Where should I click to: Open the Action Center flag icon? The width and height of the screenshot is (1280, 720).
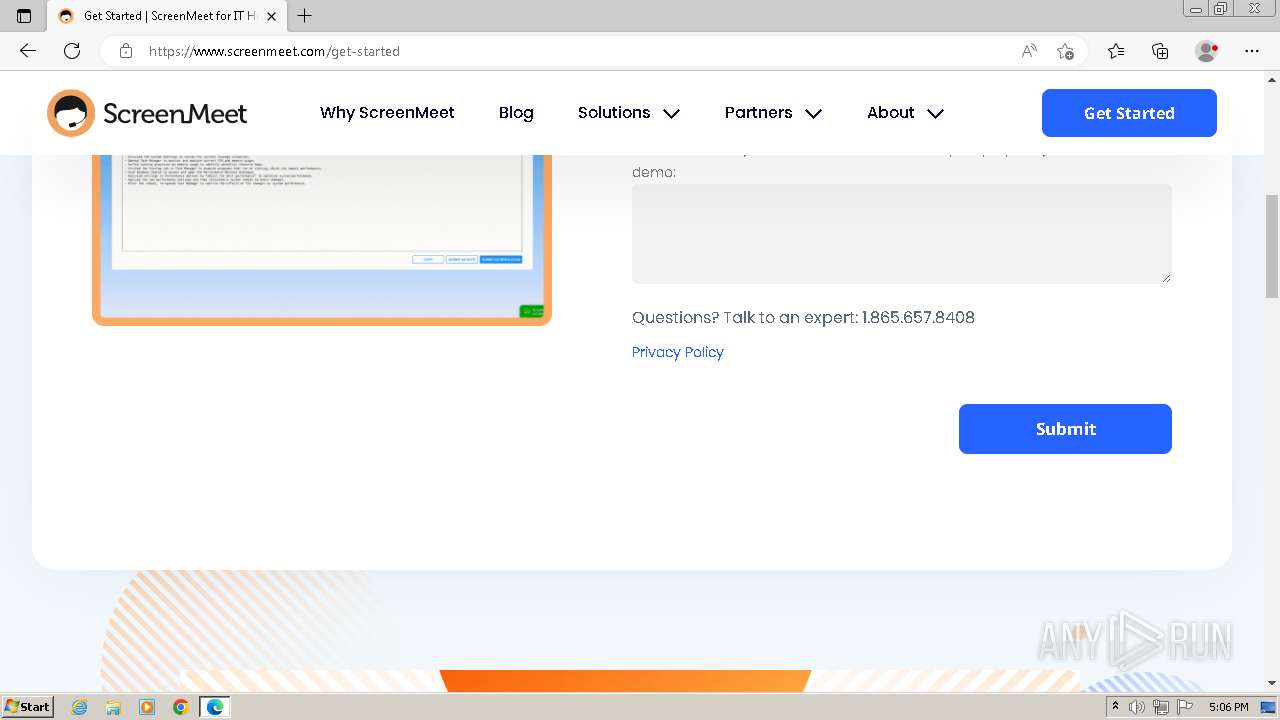point(1185,707)
